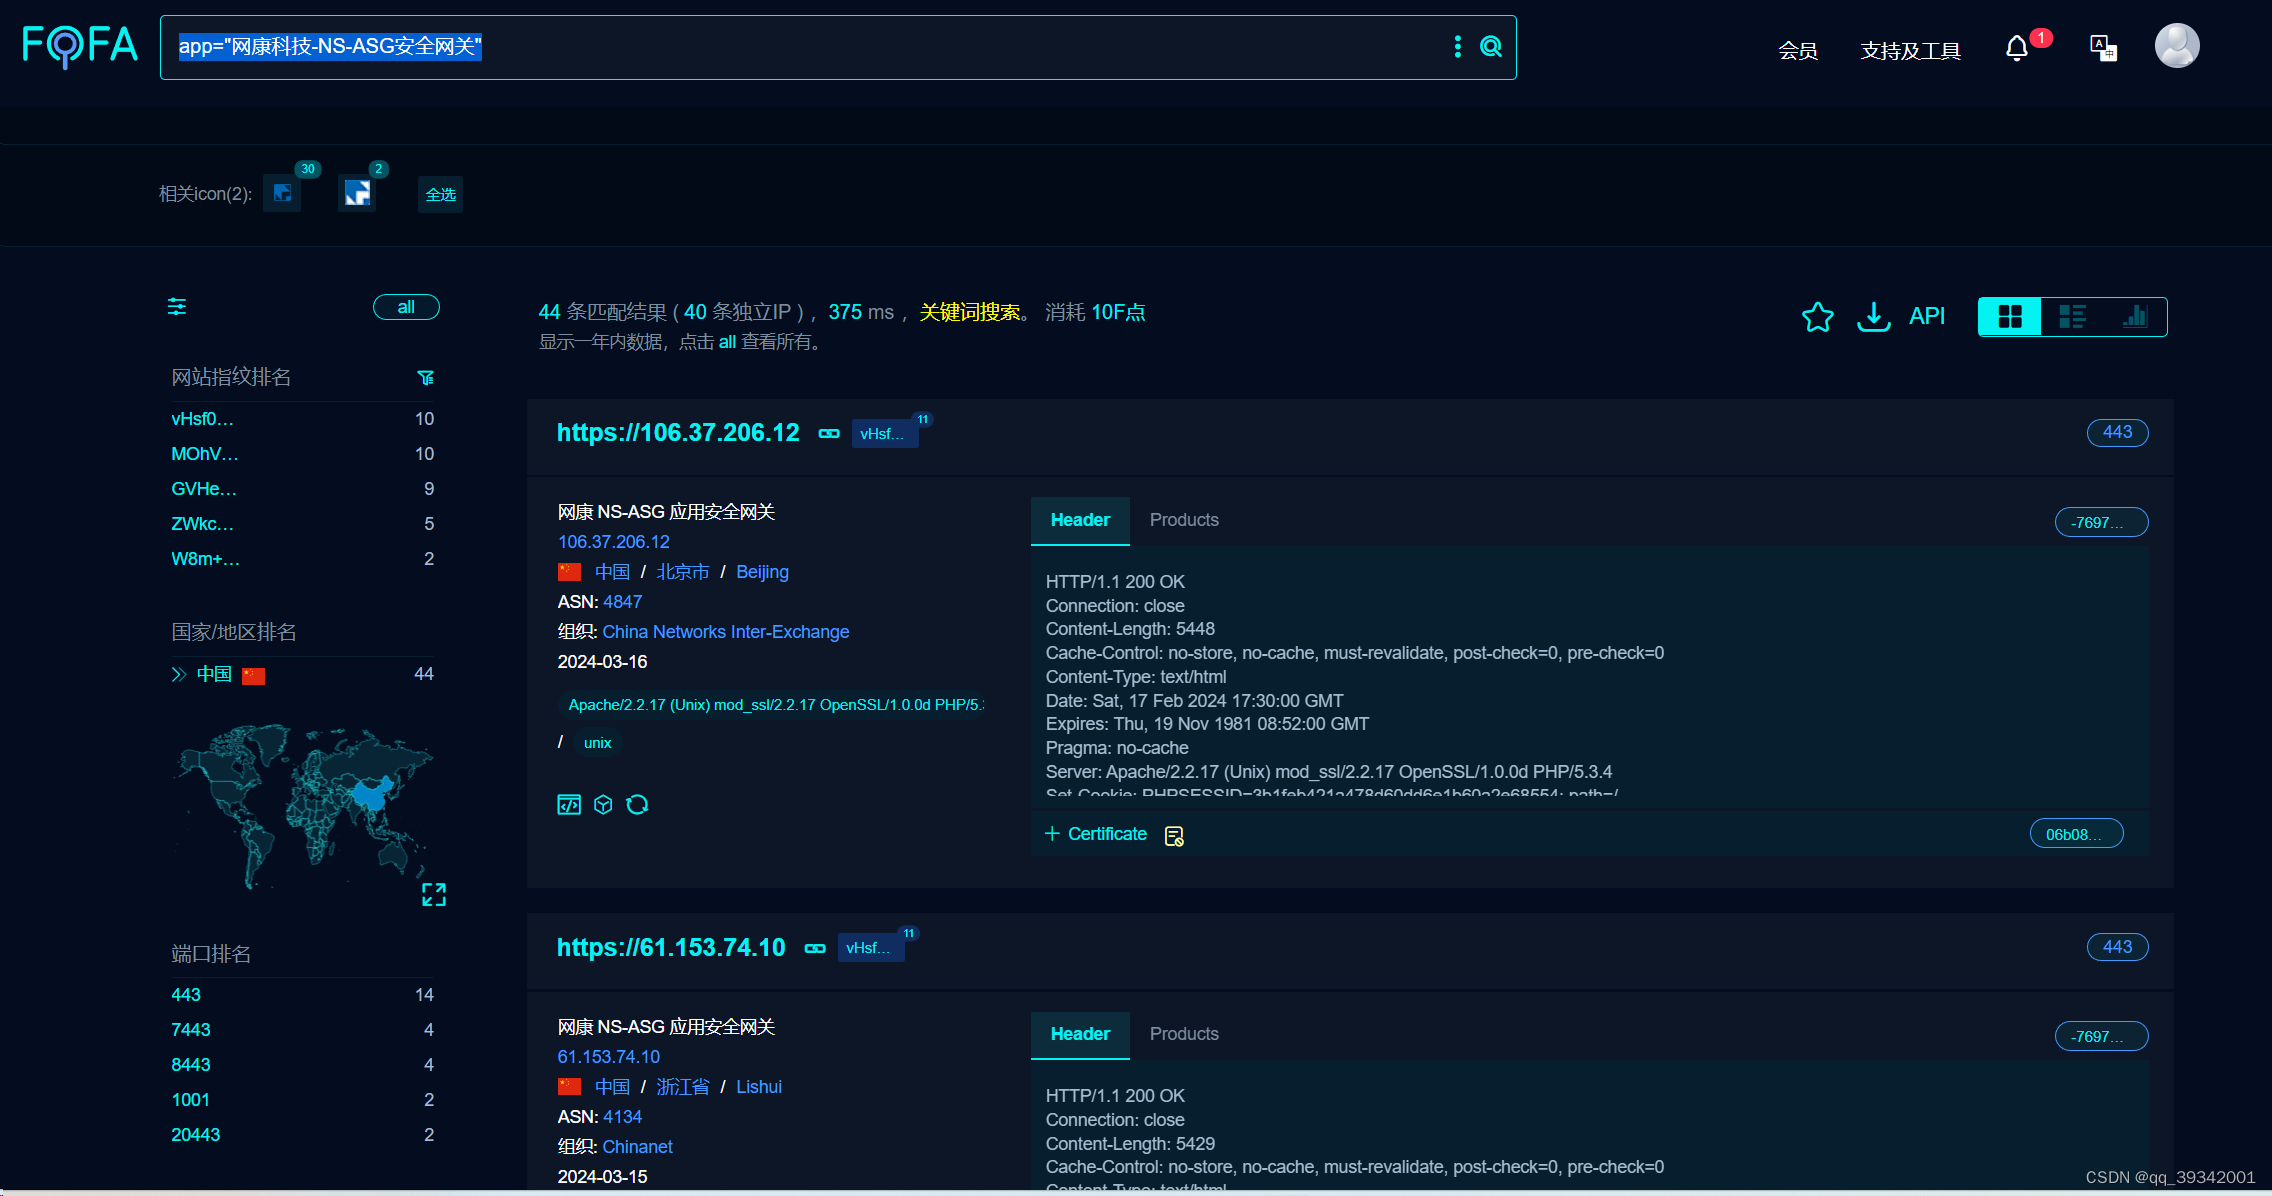Open the 会员 menu item
Image resolution: width=2272 pixels, height=1196 pixels.
pos(1797,51)
